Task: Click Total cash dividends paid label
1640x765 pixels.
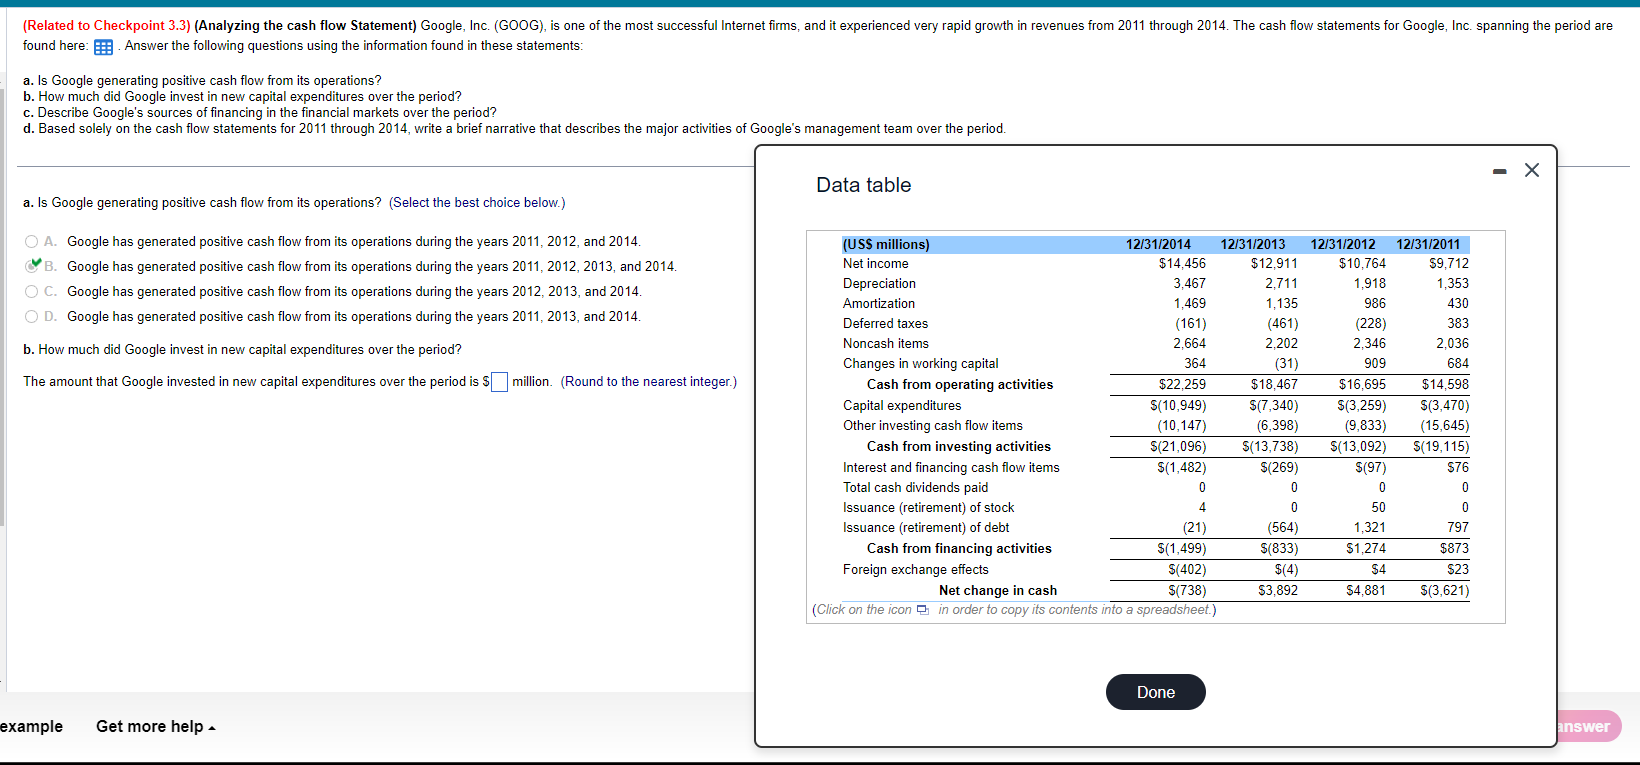Action: coord(915,488)
